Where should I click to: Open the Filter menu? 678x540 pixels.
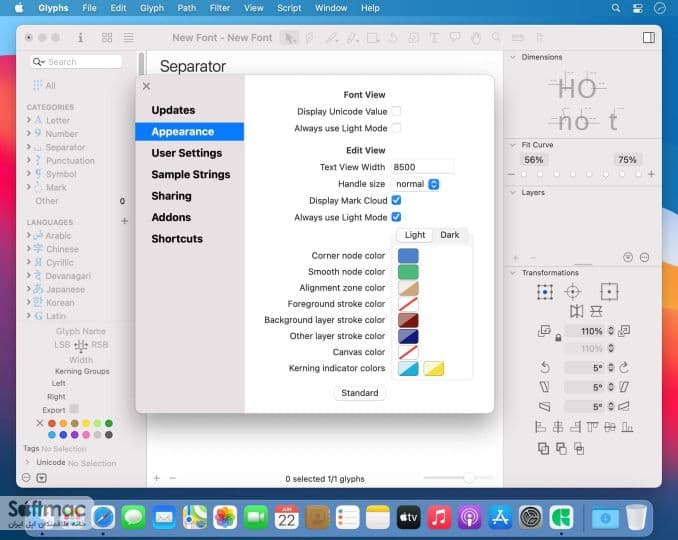click(x=220, y=8)
